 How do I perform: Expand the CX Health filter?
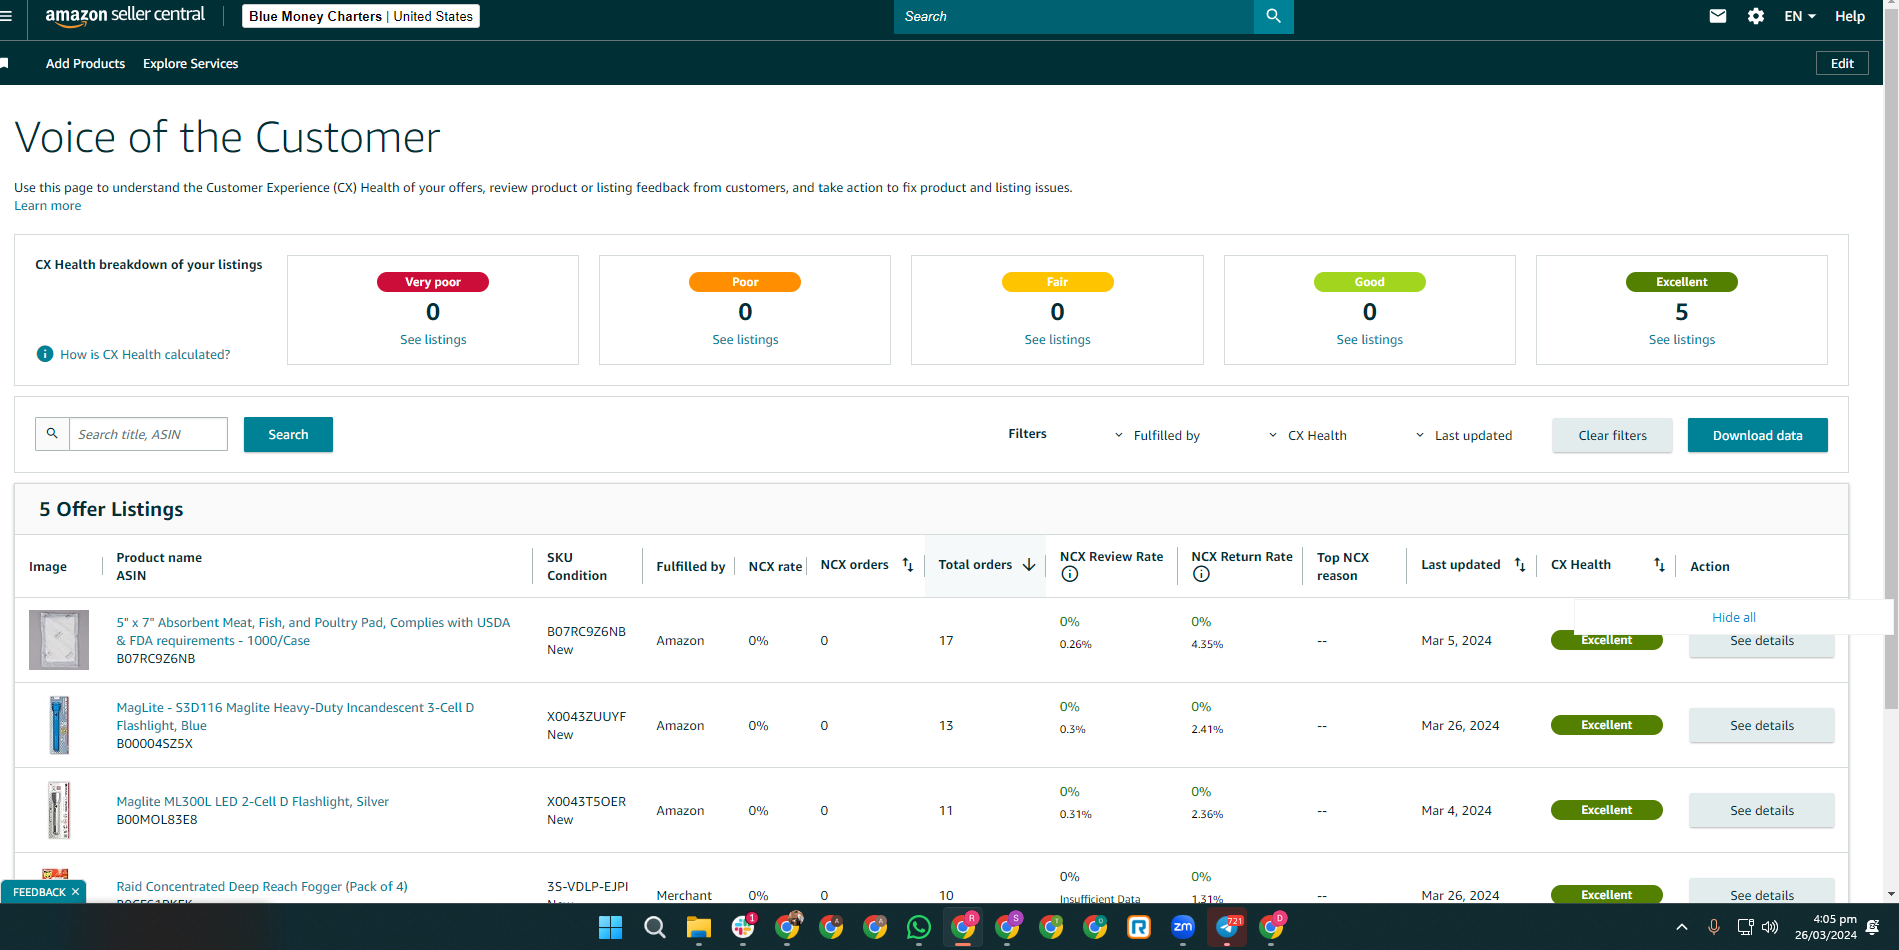tap(1307, 435)
